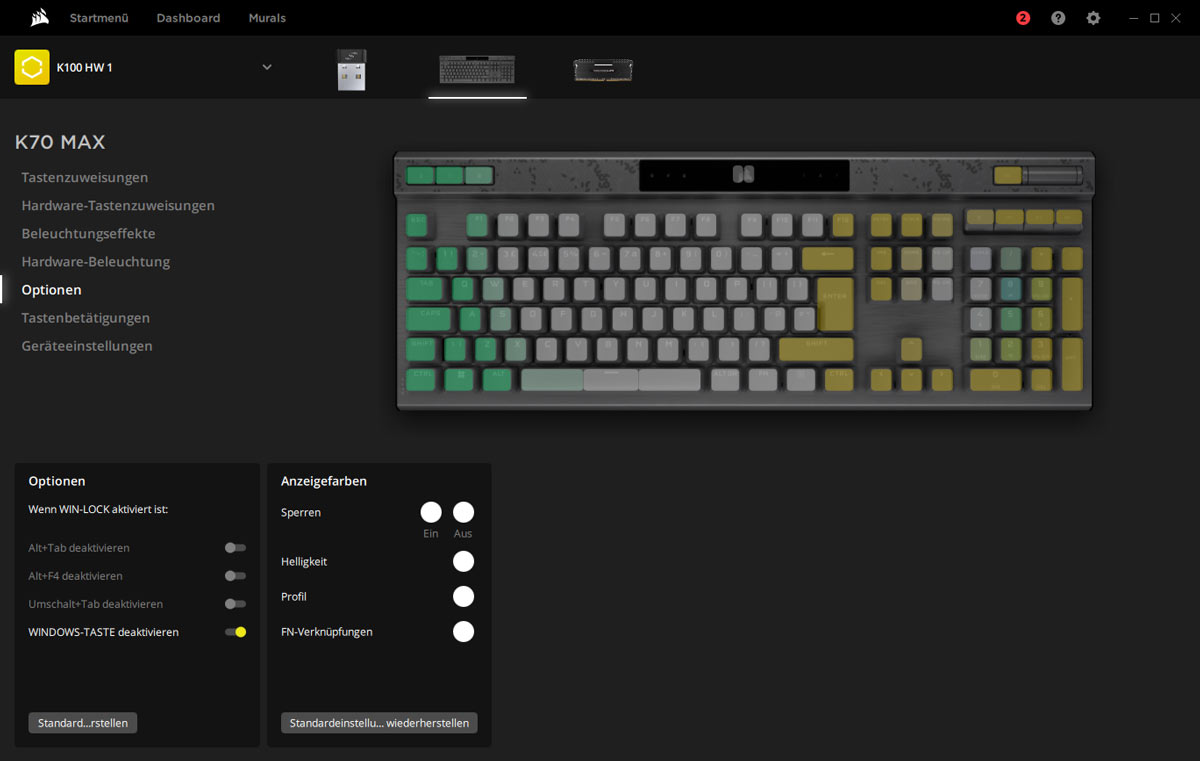
Task: Go to Geräteeinstellungen
Action: coord(86,346)
